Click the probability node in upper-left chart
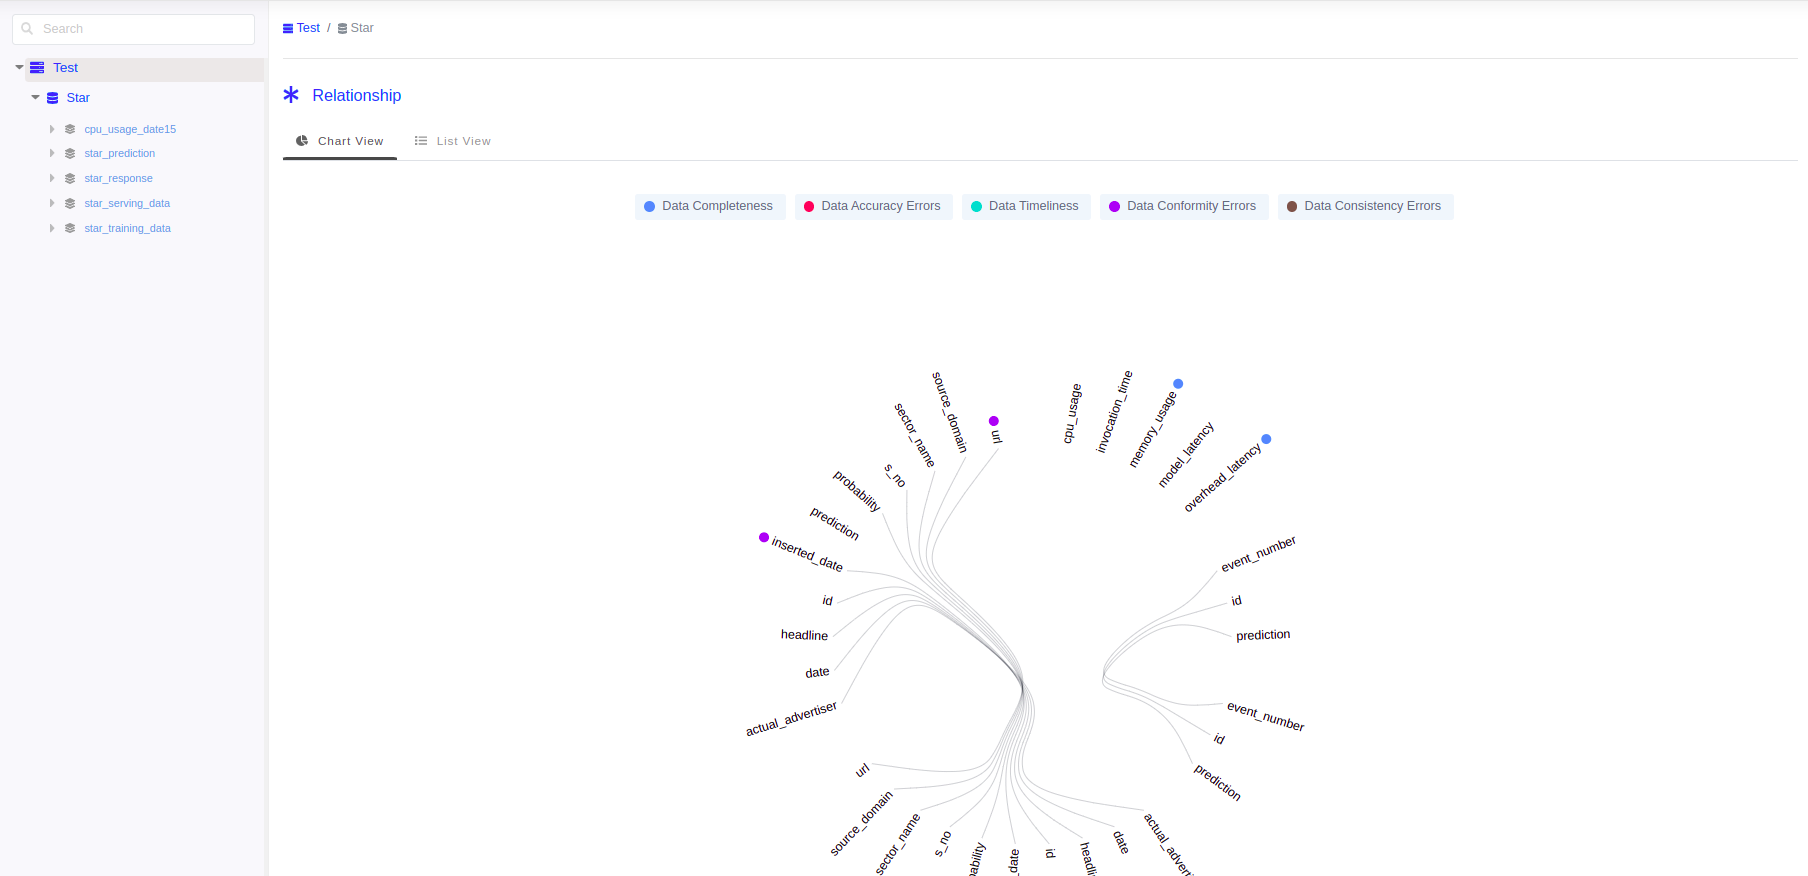This screenshot has width=1808, height=876. coord(857,491)
